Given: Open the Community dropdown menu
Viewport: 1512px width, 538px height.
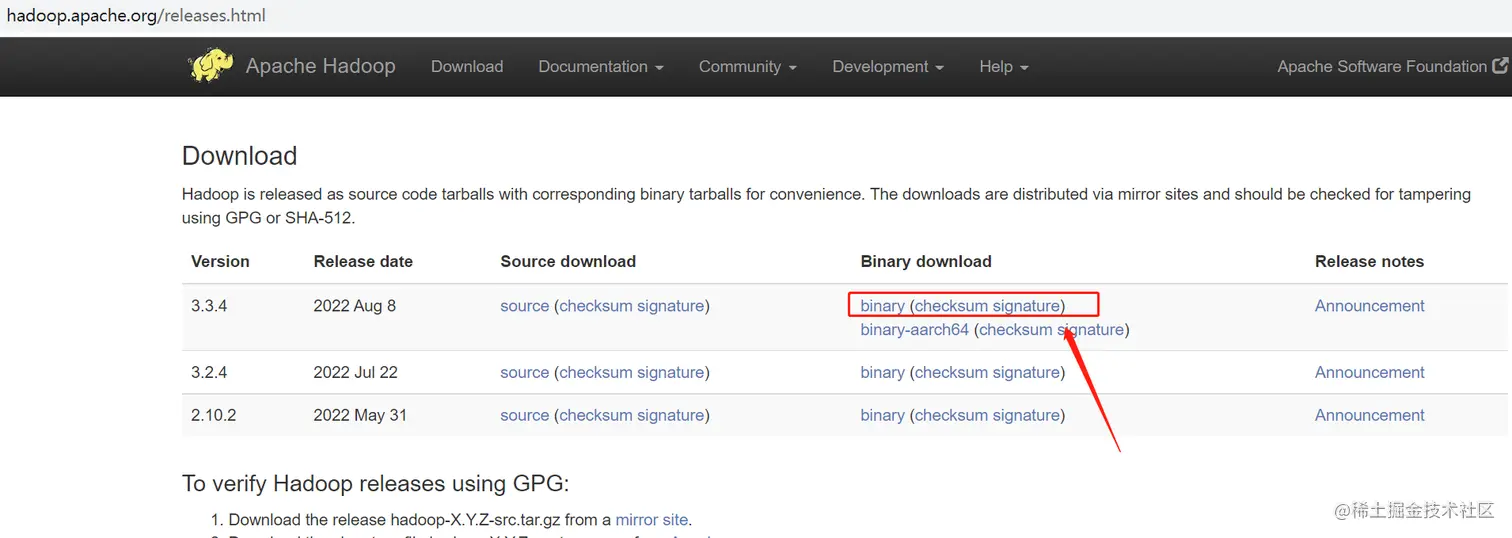Looking at the screenshot, I should (x=747, y=67).
